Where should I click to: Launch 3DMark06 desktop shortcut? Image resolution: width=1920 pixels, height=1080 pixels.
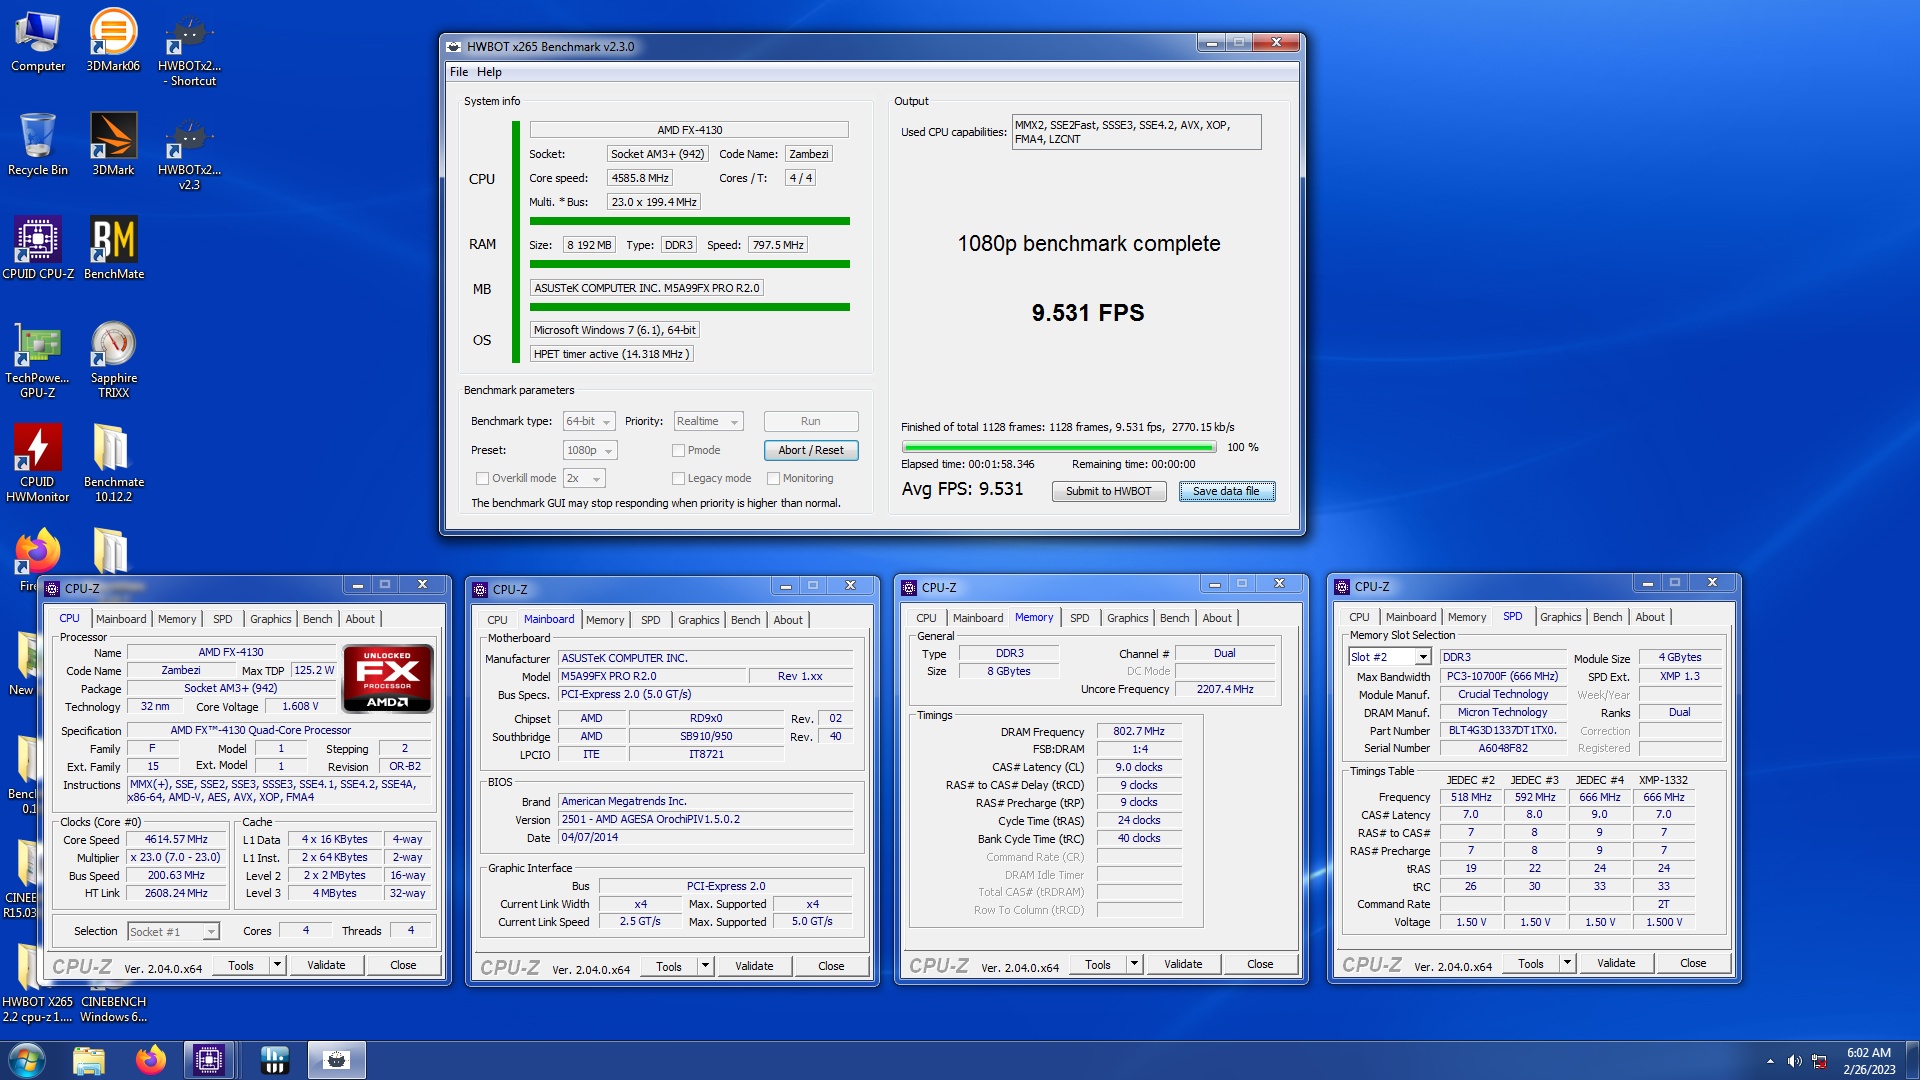(x=113, y=41)
